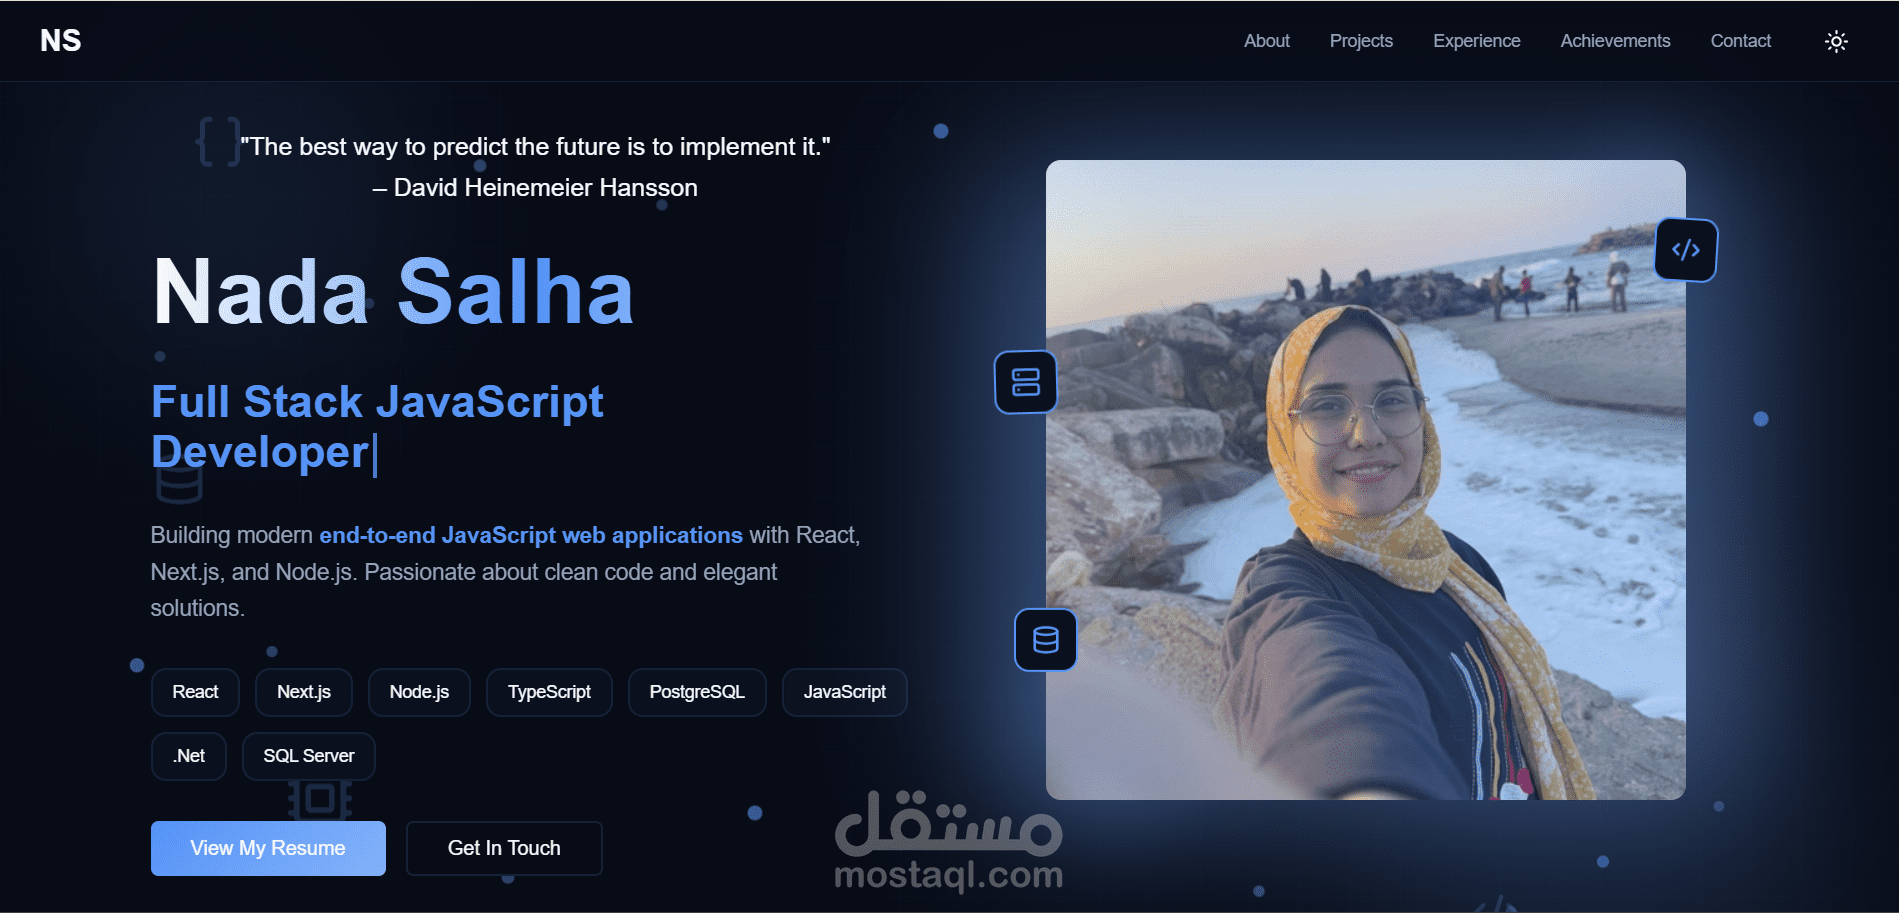Open the Experience section link
The height and width of the screenshot is (913, 1899).
click(1476, 41)
